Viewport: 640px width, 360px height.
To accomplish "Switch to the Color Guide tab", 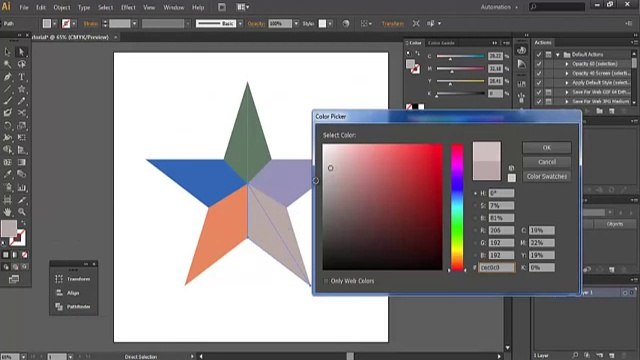I will click(441, 43).
